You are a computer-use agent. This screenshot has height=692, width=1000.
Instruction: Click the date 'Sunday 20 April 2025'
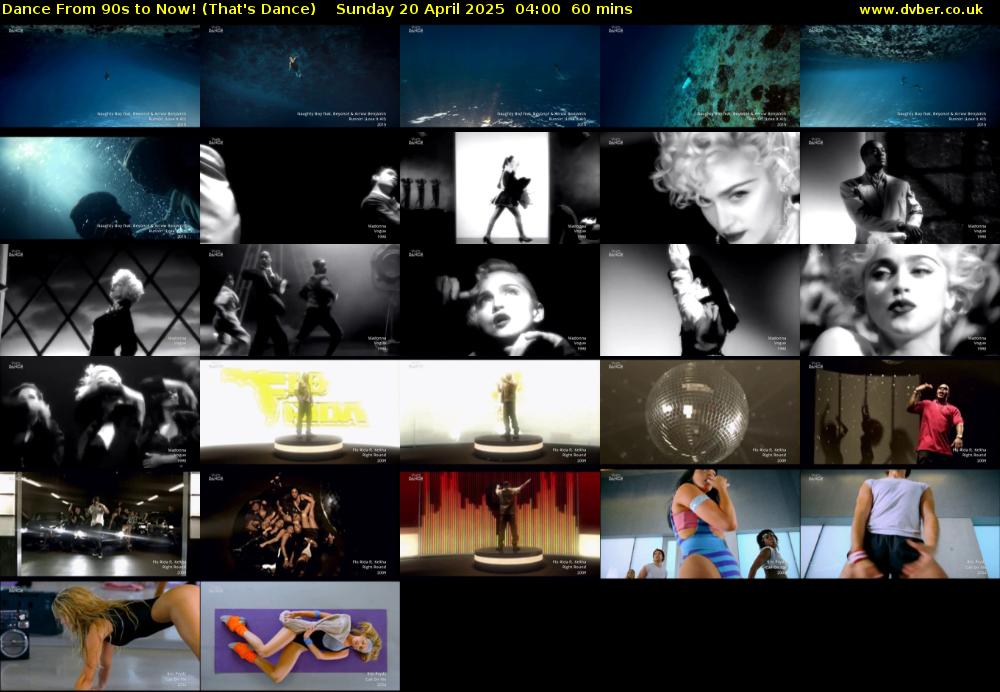click(x=420, y=10)
